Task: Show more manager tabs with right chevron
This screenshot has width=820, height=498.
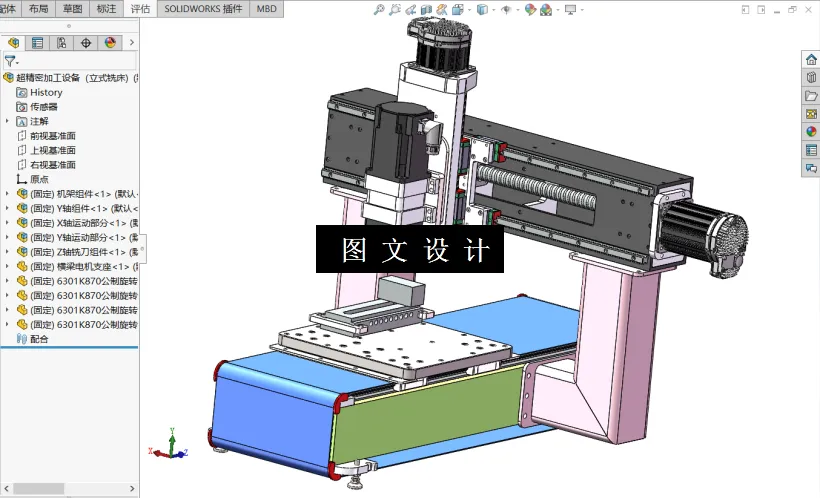Action: coord(132,42)
